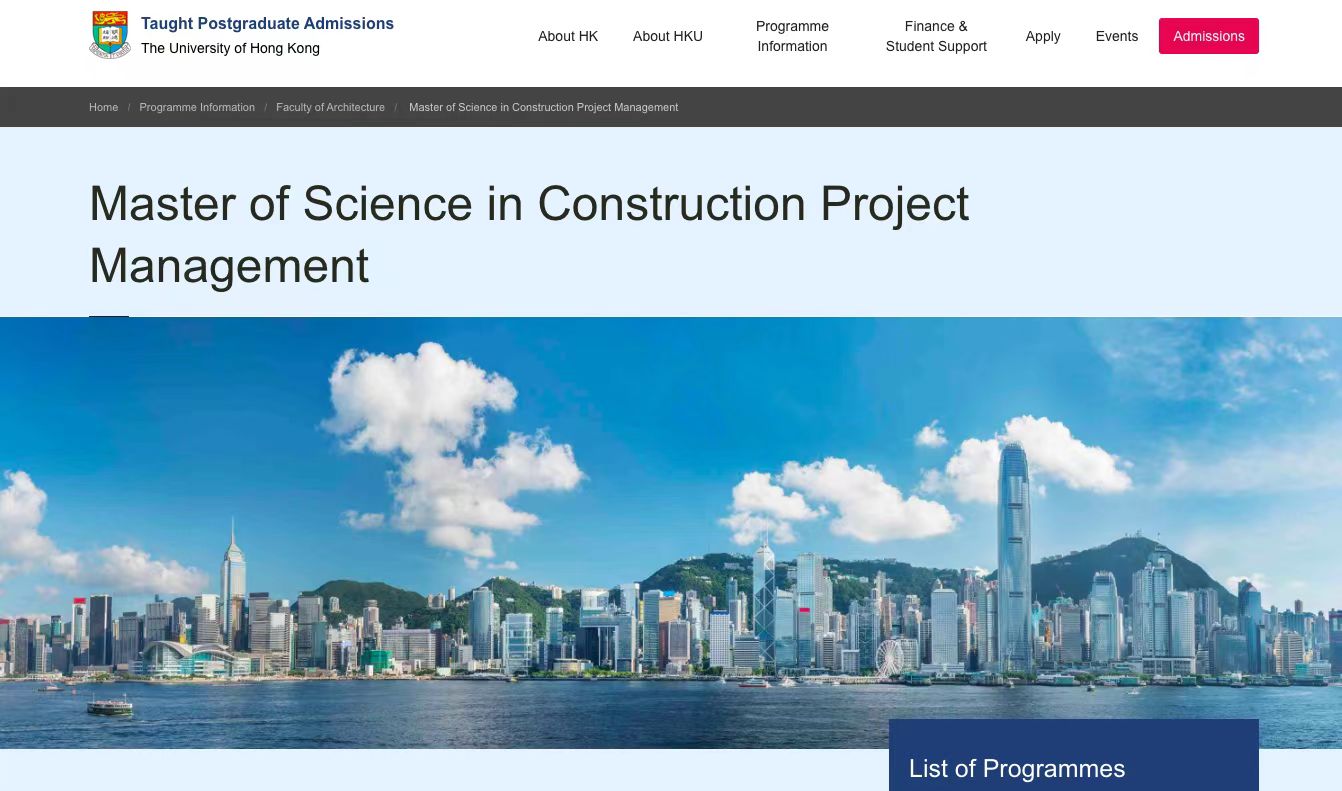Click the List of Programmes panel heading
The height and width of the screenshot is (791, 1342).
[x=1017, y=768]
